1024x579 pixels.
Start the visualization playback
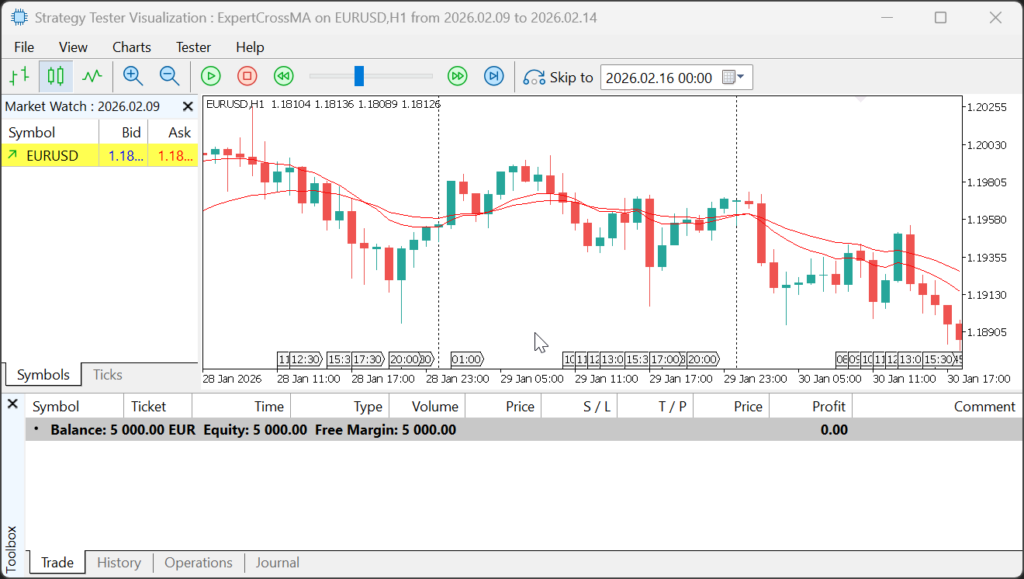pos(210,77)
